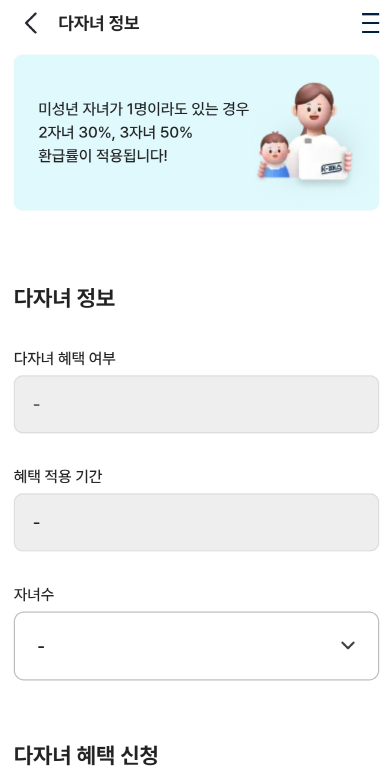
Task: Click the 혜택 적용 기간 field
Action: pos(196,522)
